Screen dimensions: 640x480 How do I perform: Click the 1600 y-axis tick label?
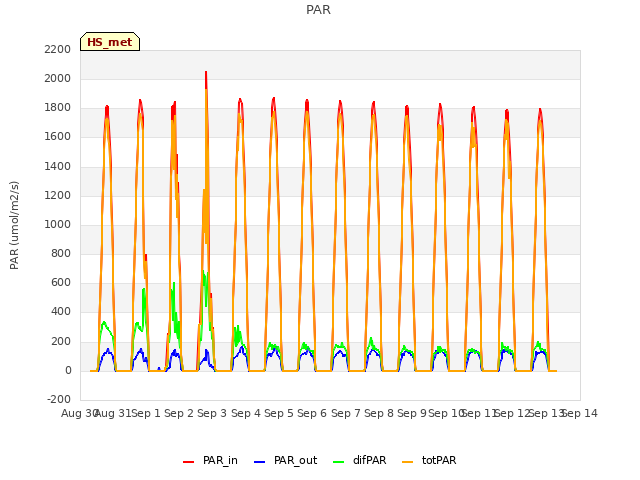58,137
